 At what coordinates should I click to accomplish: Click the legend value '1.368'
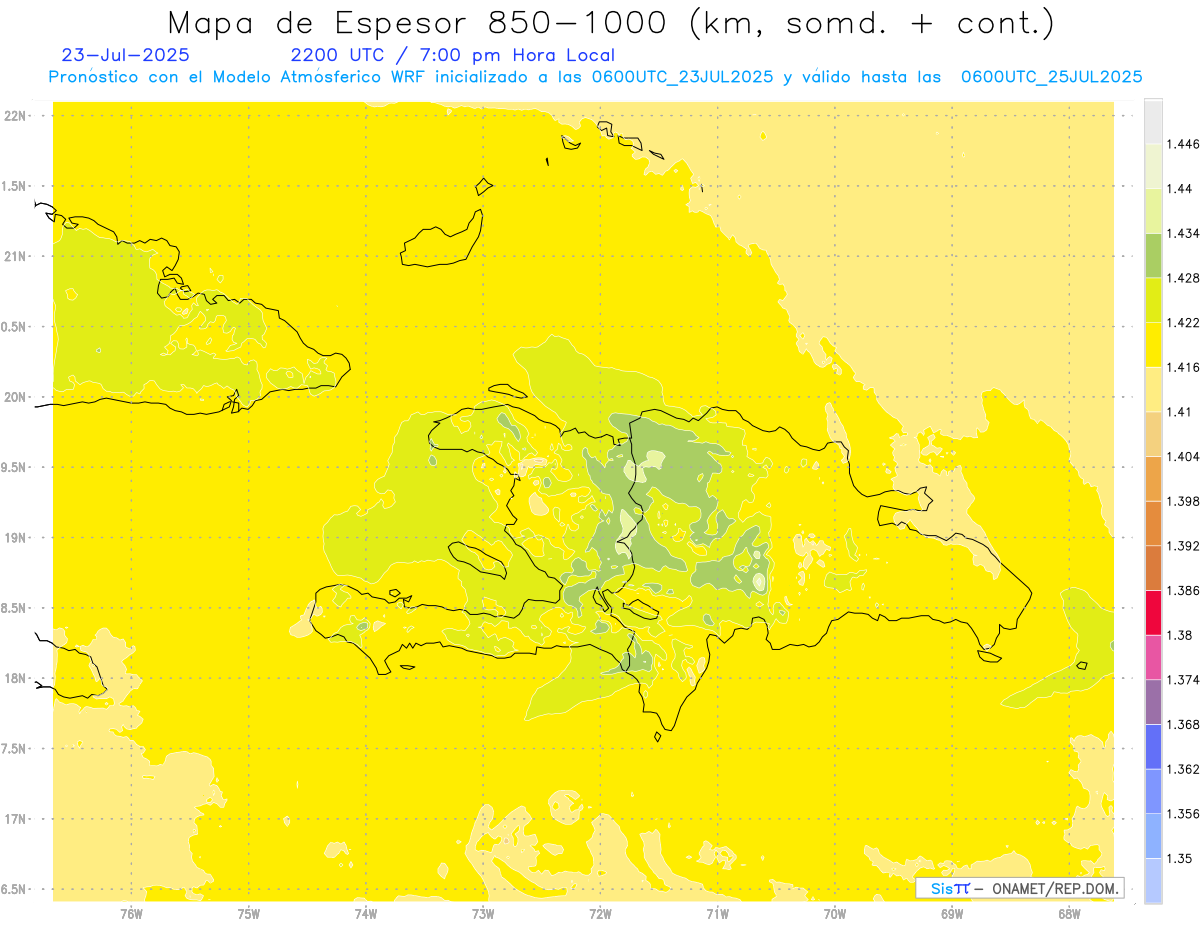point(1182,724)
